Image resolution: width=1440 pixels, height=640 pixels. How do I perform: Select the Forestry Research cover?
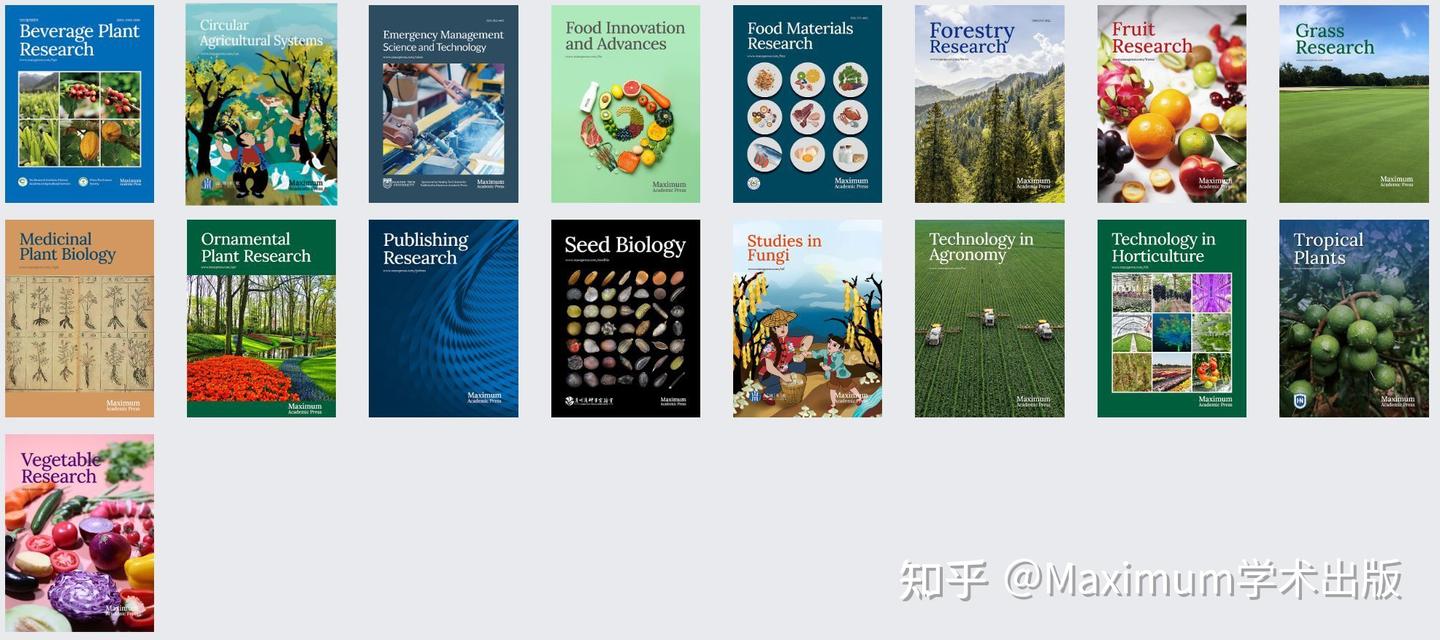[x=989, y=104]
